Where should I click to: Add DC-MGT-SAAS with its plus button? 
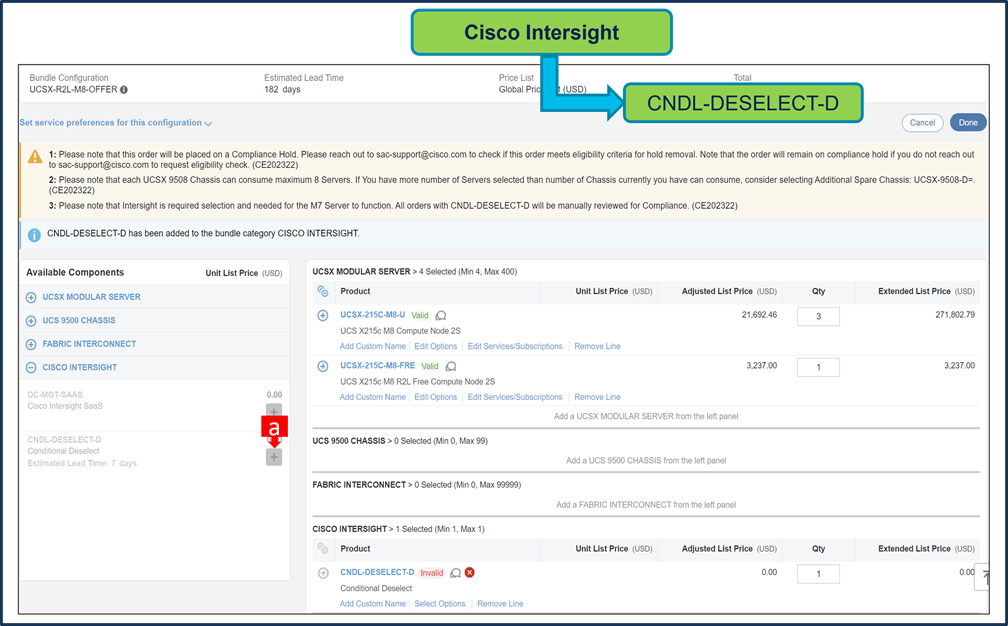[x=274, y=411]
